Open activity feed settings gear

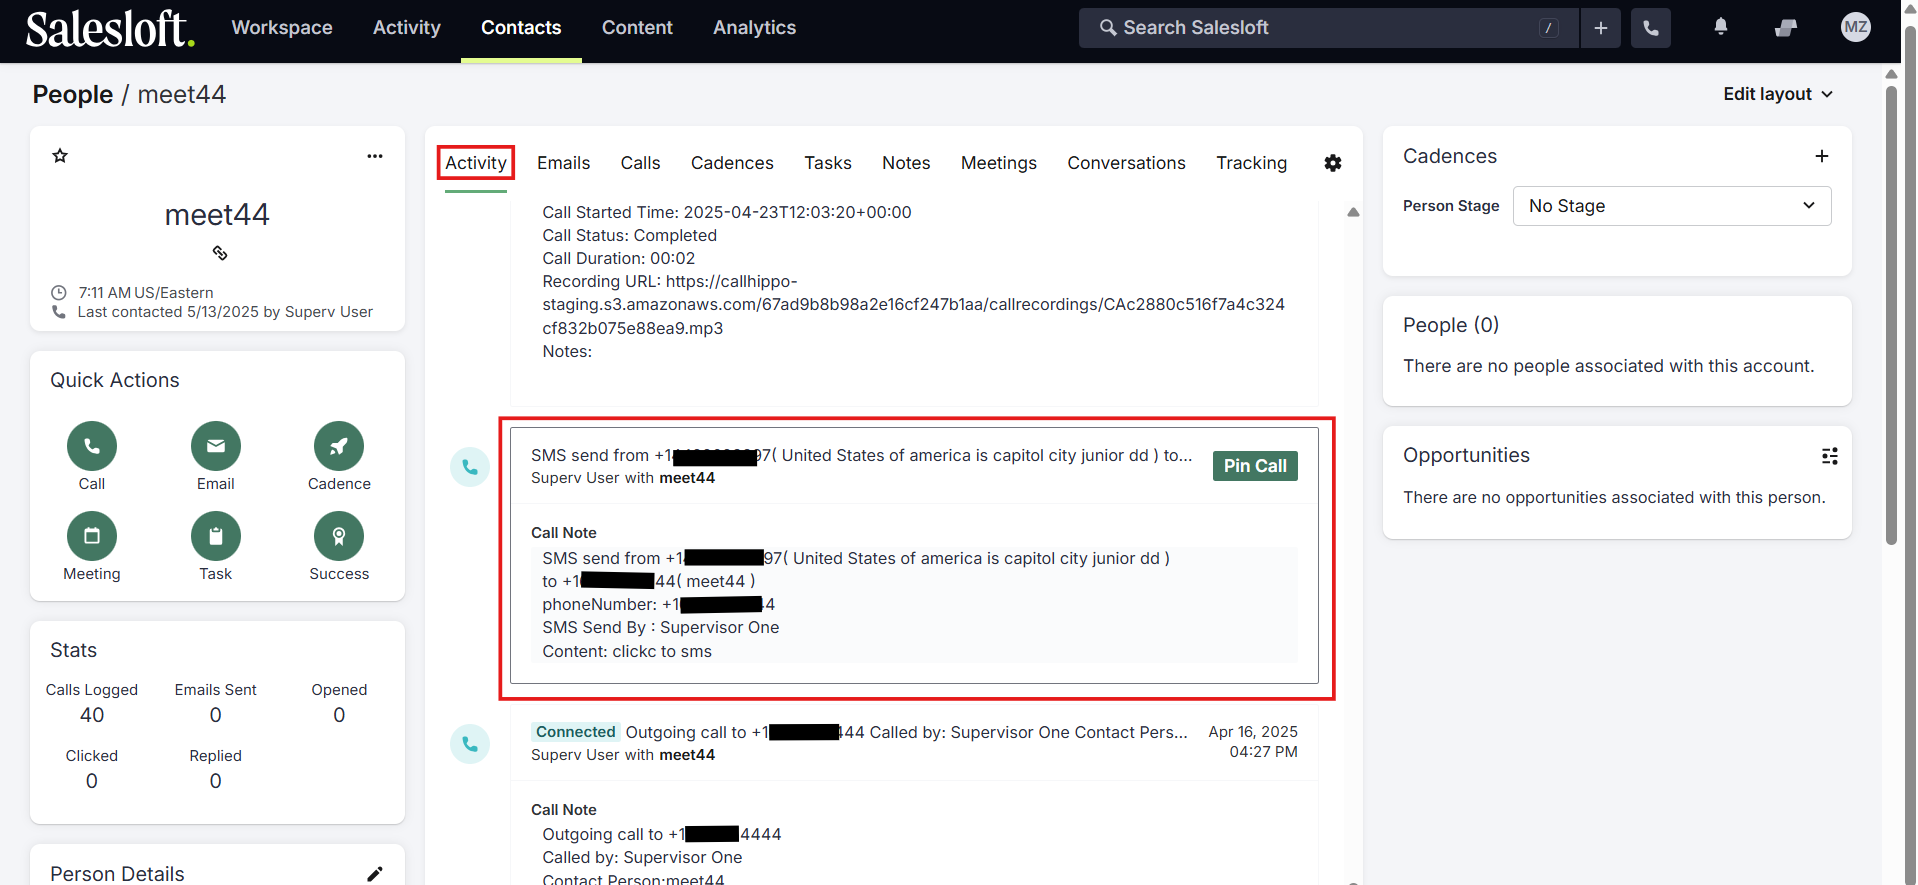[1333, 163]
